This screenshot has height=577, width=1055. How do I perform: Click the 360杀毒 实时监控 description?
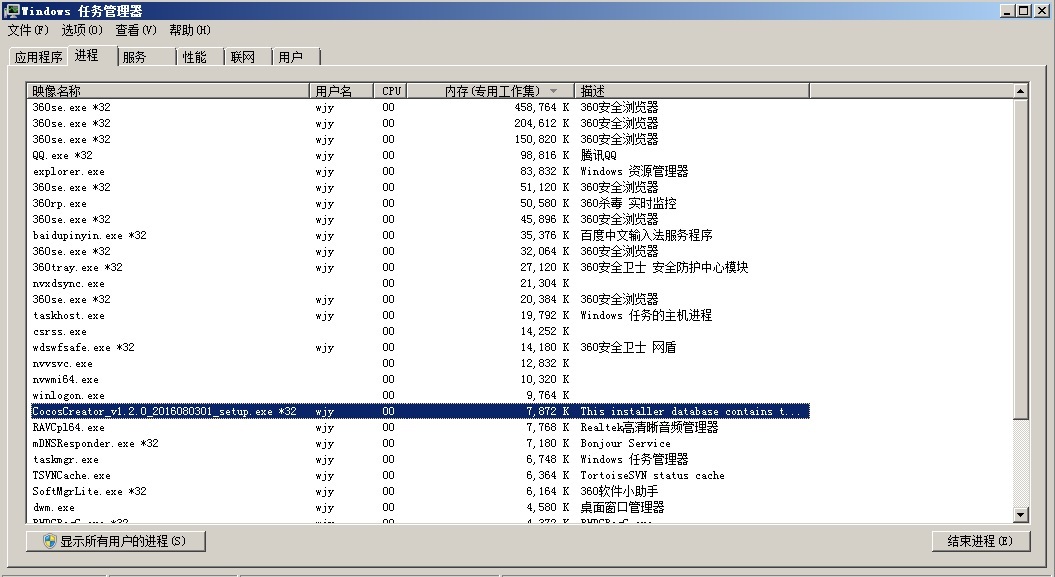pos(628,203)
